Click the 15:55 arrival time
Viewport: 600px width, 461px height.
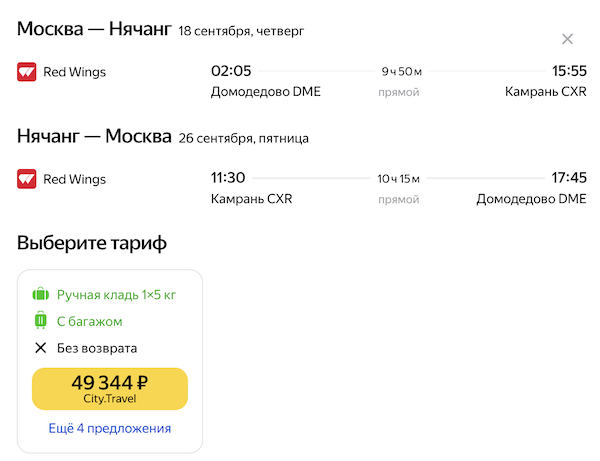569,71
